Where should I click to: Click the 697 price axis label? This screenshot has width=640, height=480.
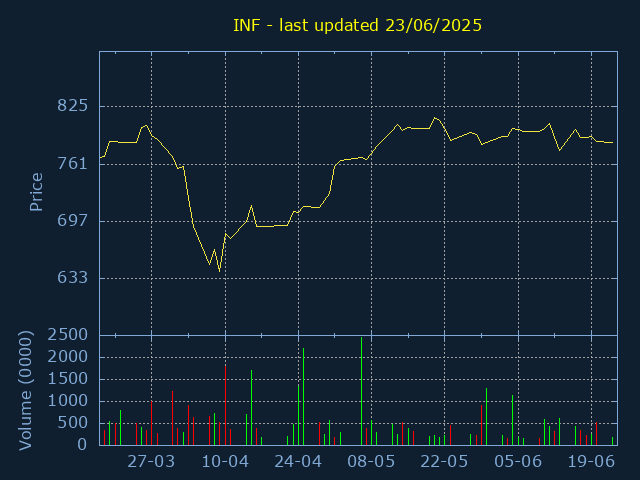click(73, 220)
